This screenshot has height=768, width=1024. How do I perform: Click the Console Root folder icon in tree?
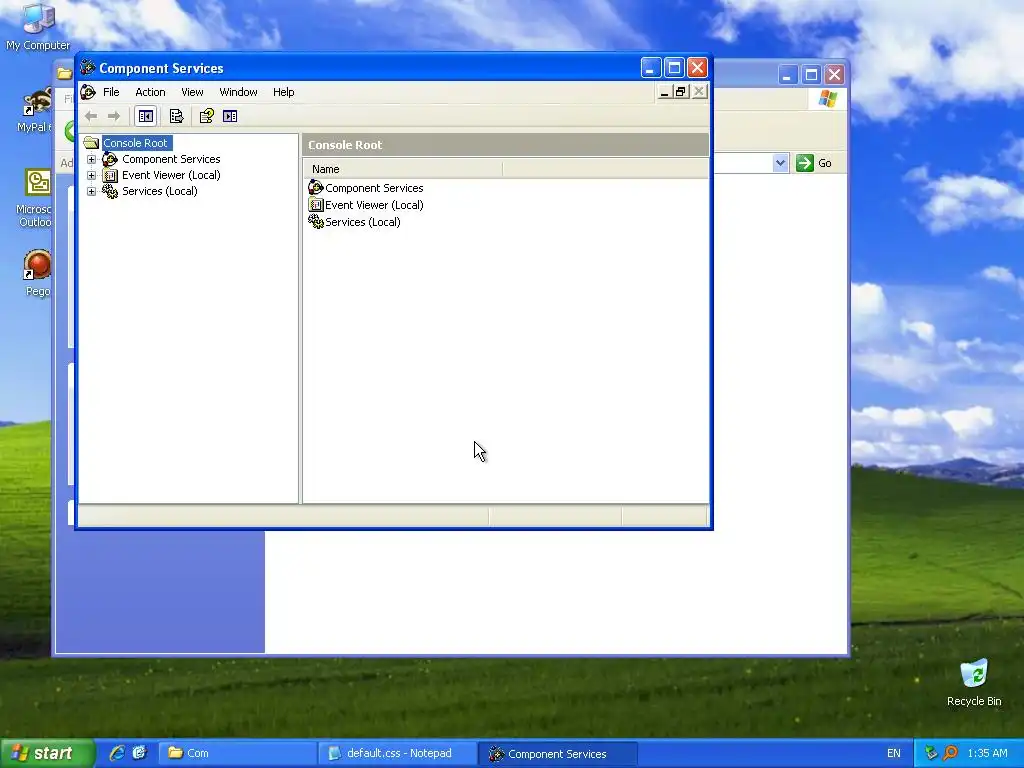[91, 143]
